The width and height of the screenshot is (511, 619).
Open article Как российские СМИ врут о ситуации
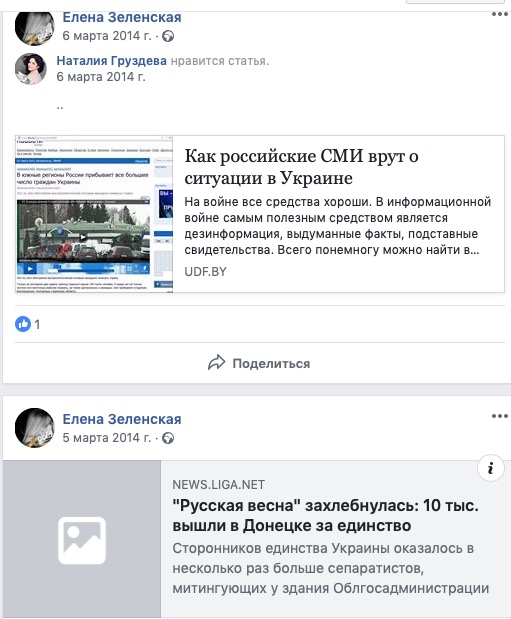click(301, 167)
